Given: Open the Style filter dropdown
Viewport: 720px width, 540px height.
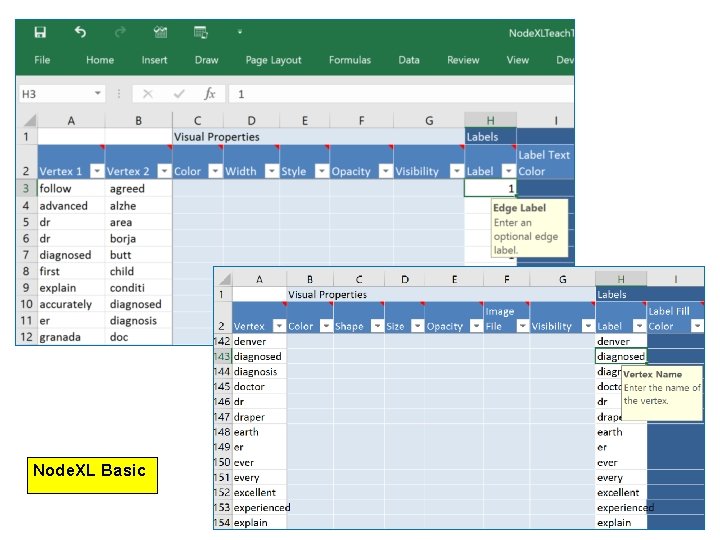Looking at the screenshot, I should click(x=322, y=171).
